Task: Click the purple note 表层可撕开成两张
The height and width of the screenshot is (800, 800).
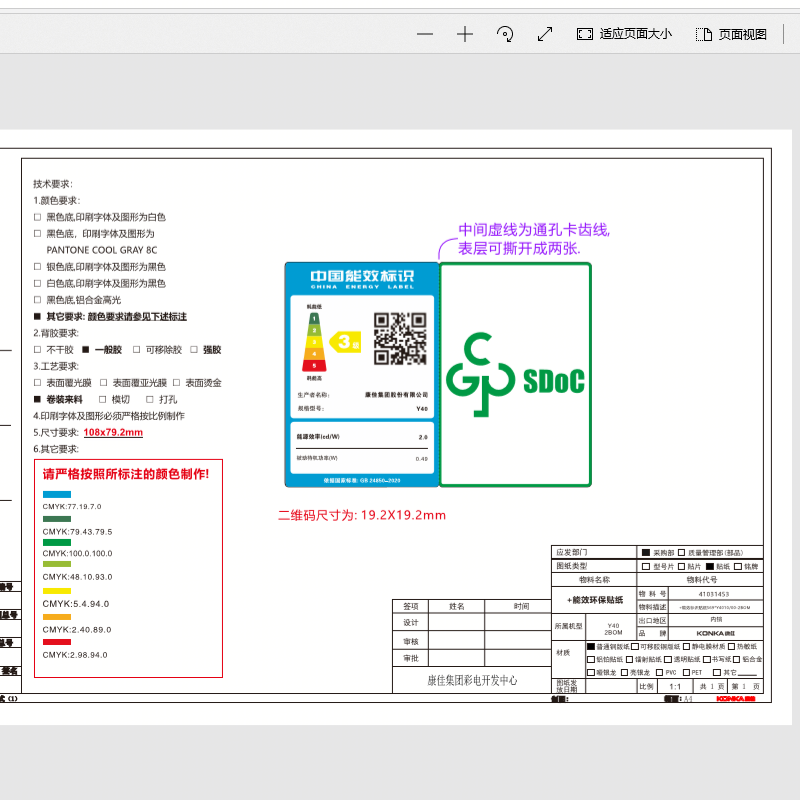Action: (519, 248)
